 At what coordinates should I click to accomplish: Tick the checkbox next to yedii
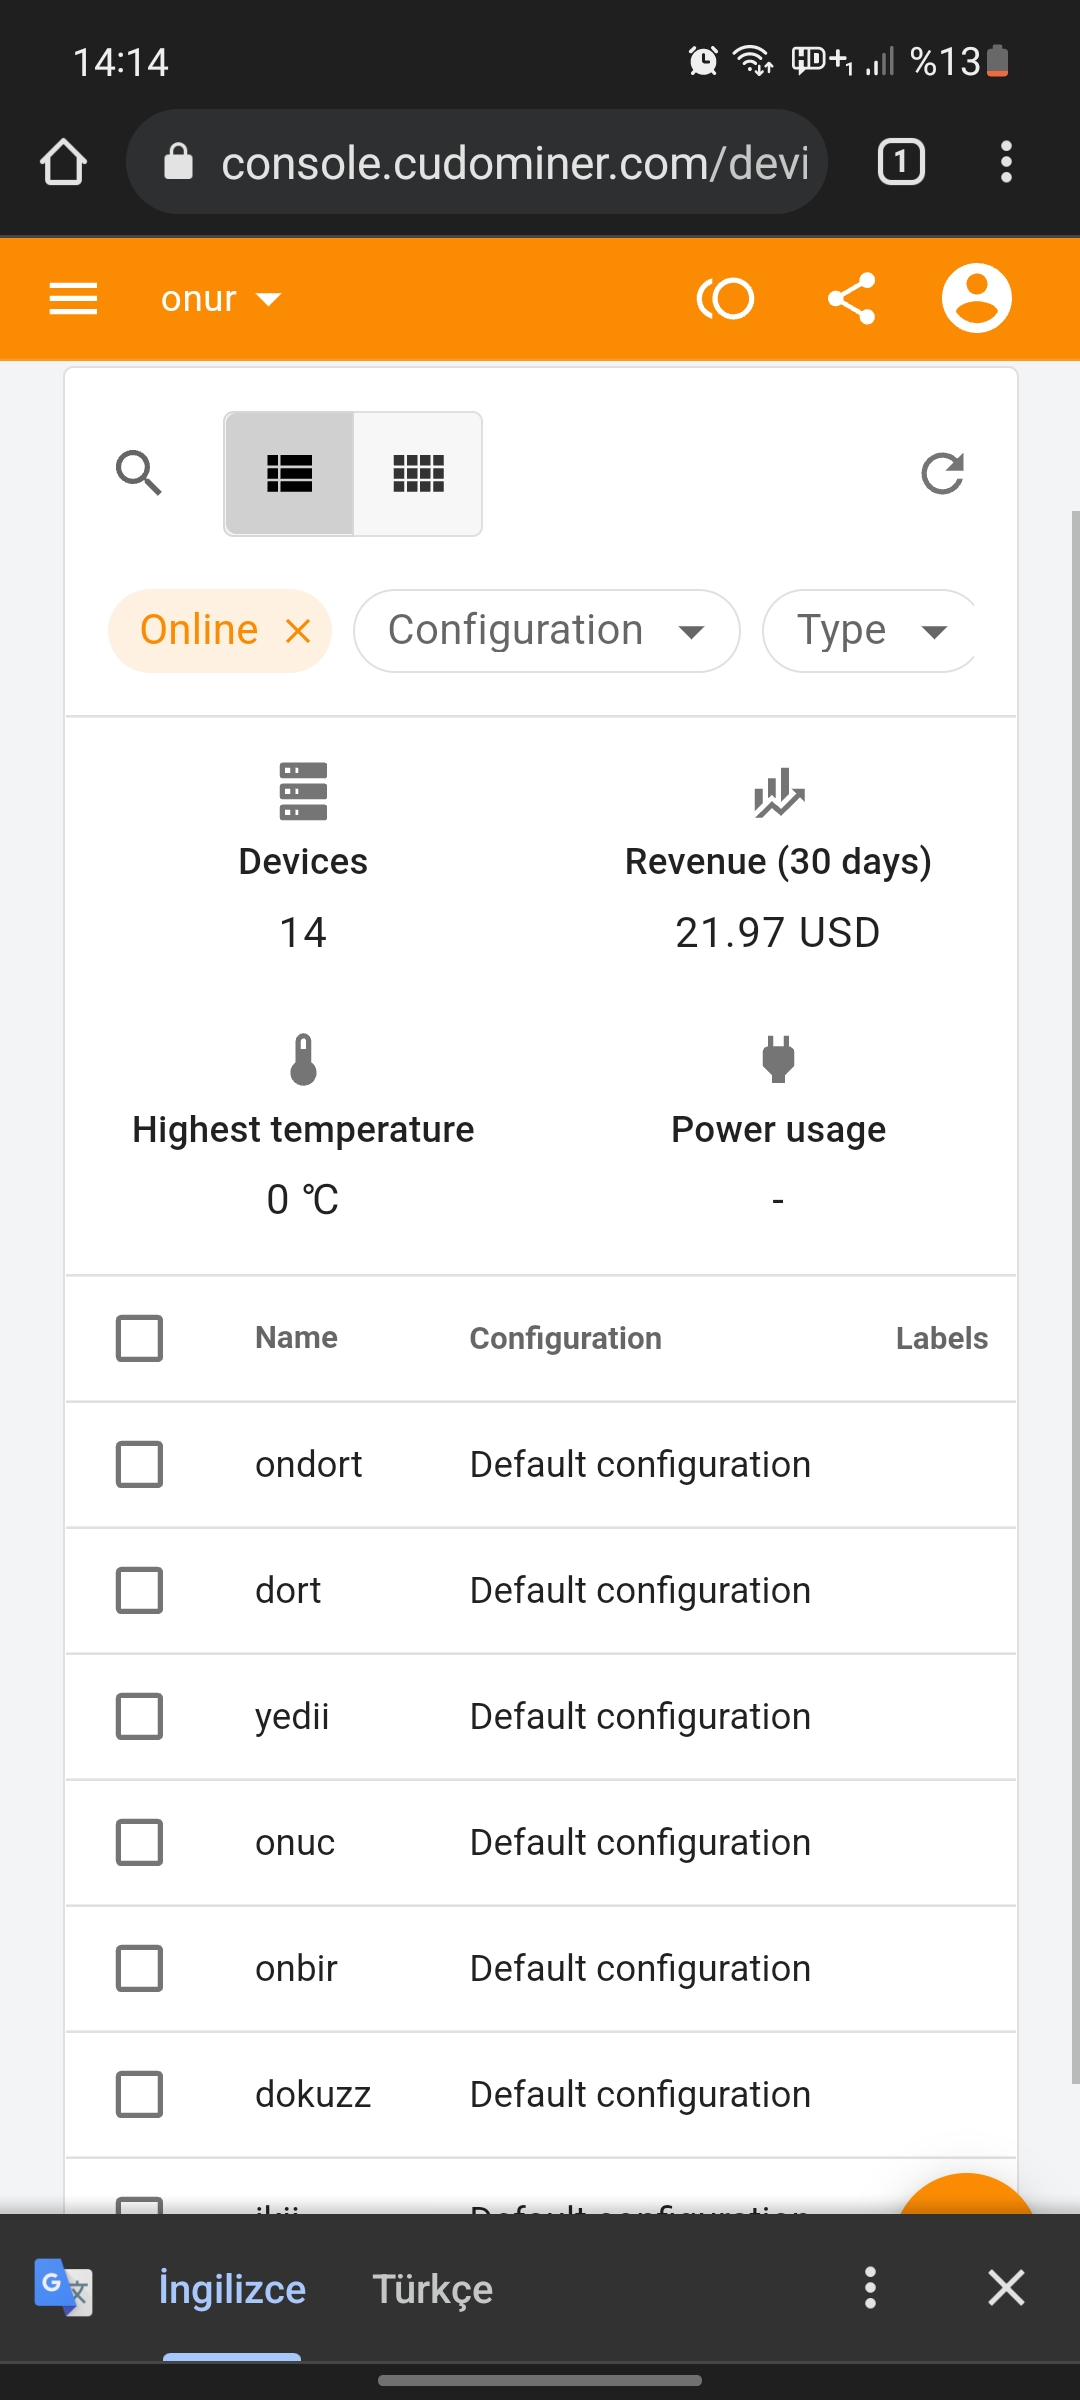pos(139,1716)
